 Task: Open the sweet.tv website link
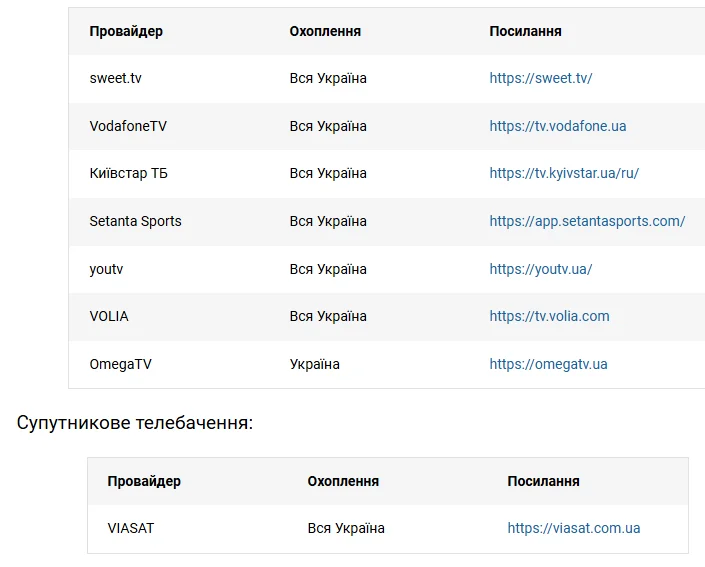[x=540, y=78]
